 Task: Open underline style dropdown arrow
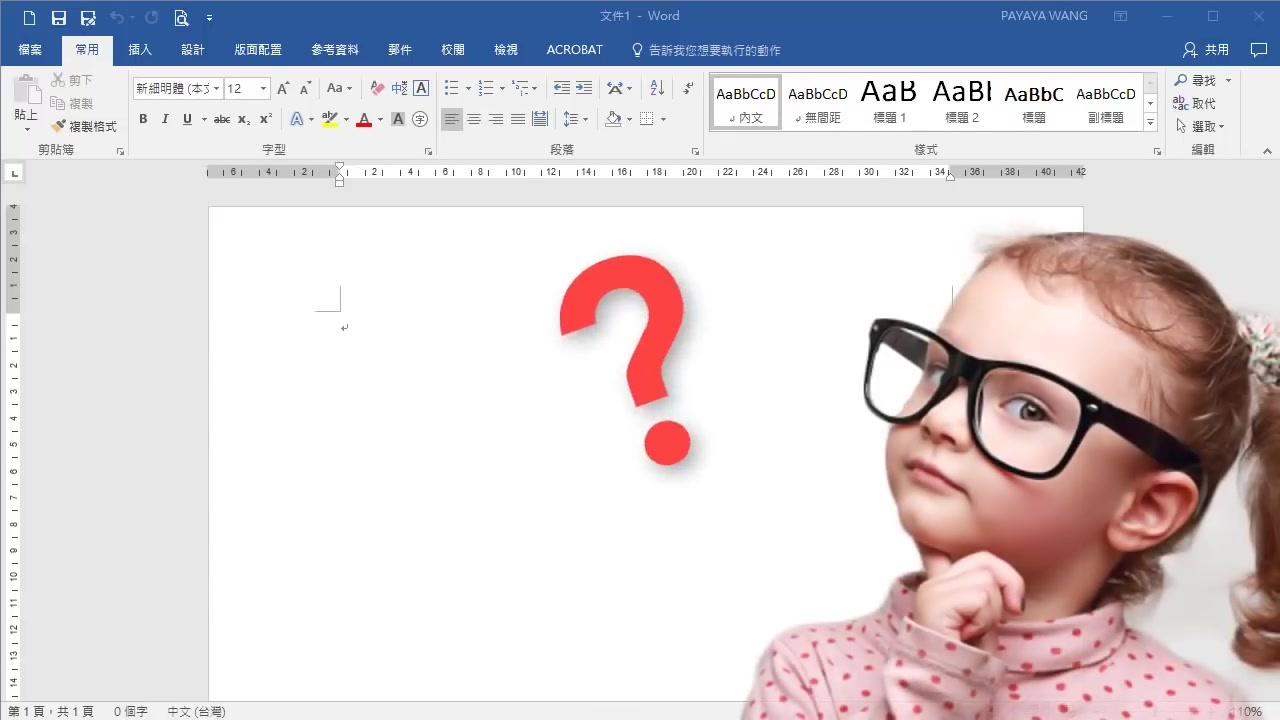[x=204, y=119]
